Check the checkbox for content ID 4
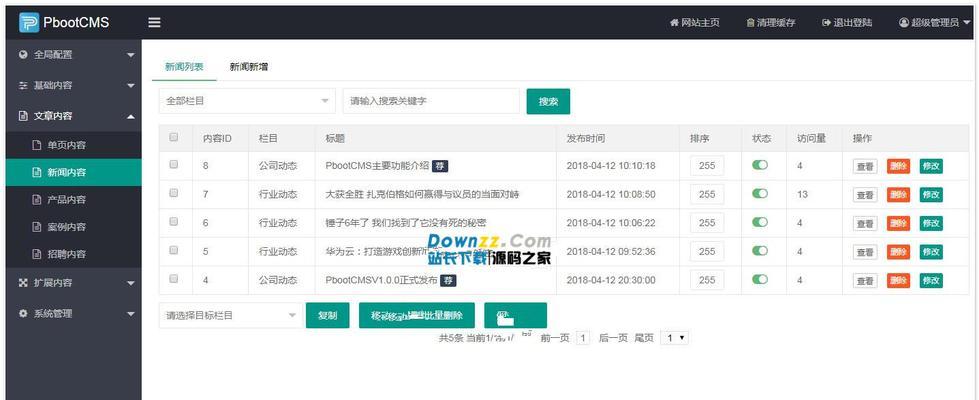Screen dimensions: 979x400 coord(174,279)
